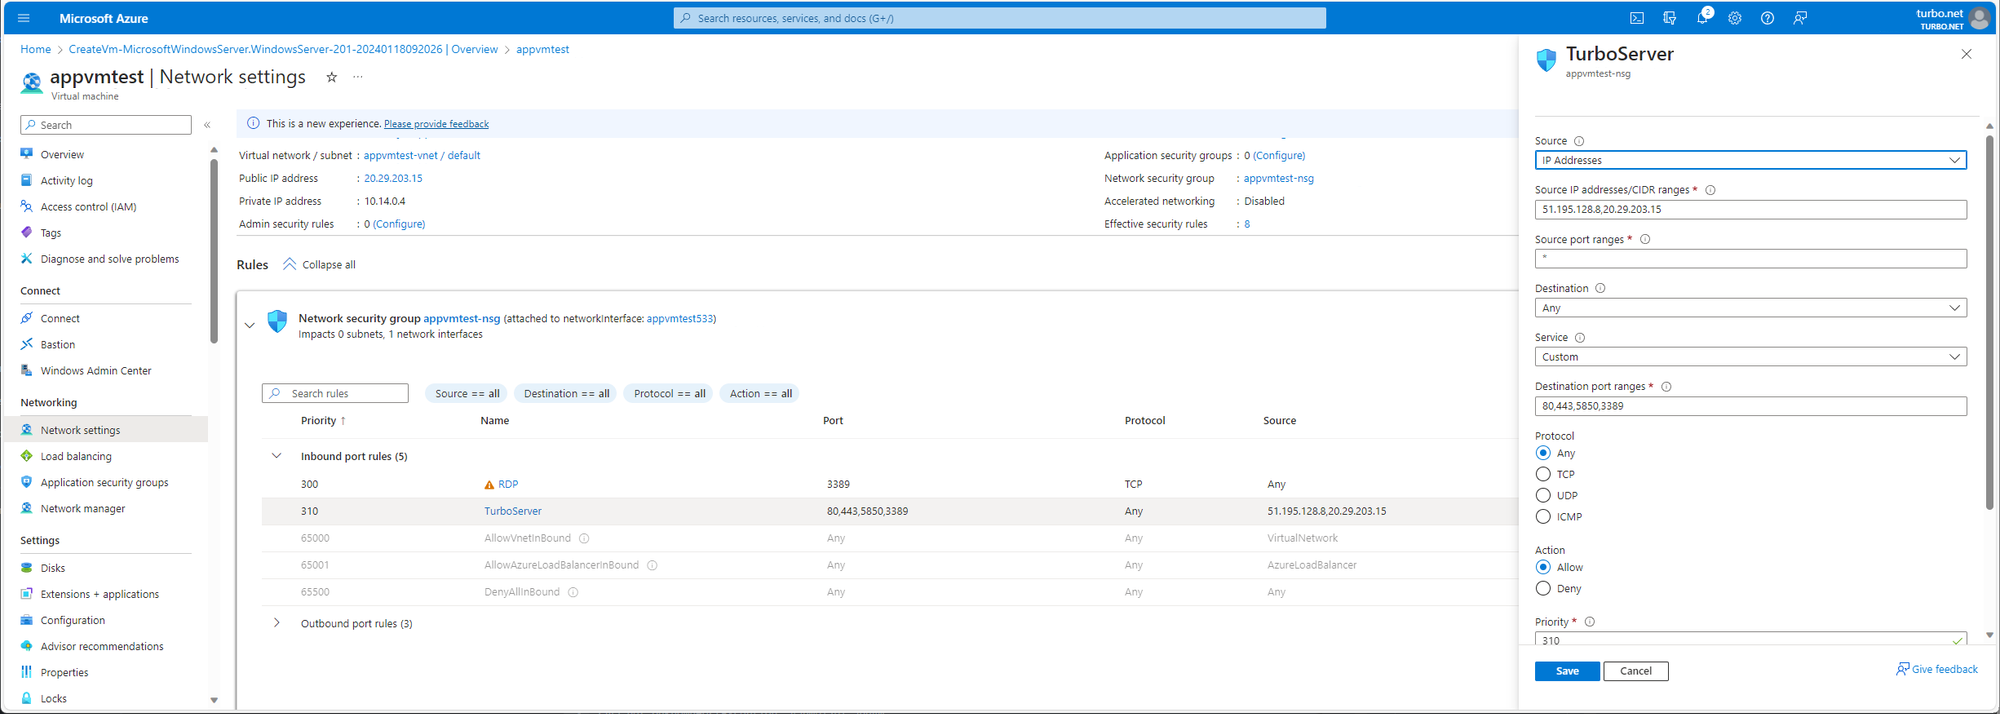The width and height of the screenshot is (2000, 714).
Task: Open the Protocol == all filter
Action: coord(669,394)
